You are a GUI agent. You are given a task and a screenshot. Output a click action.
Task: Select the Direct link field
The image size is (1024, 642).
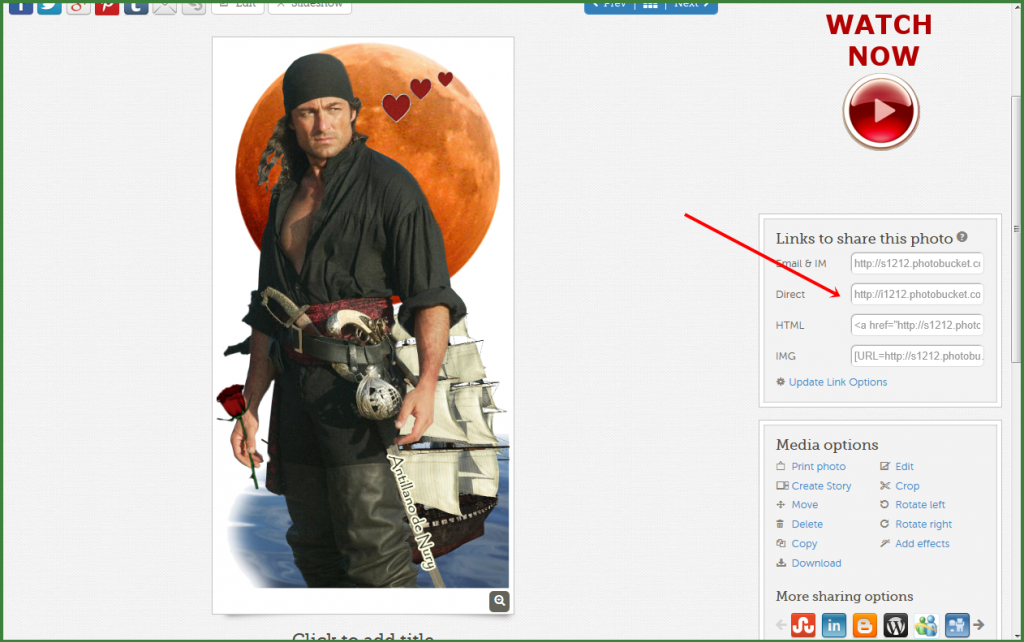coord(917,294)
